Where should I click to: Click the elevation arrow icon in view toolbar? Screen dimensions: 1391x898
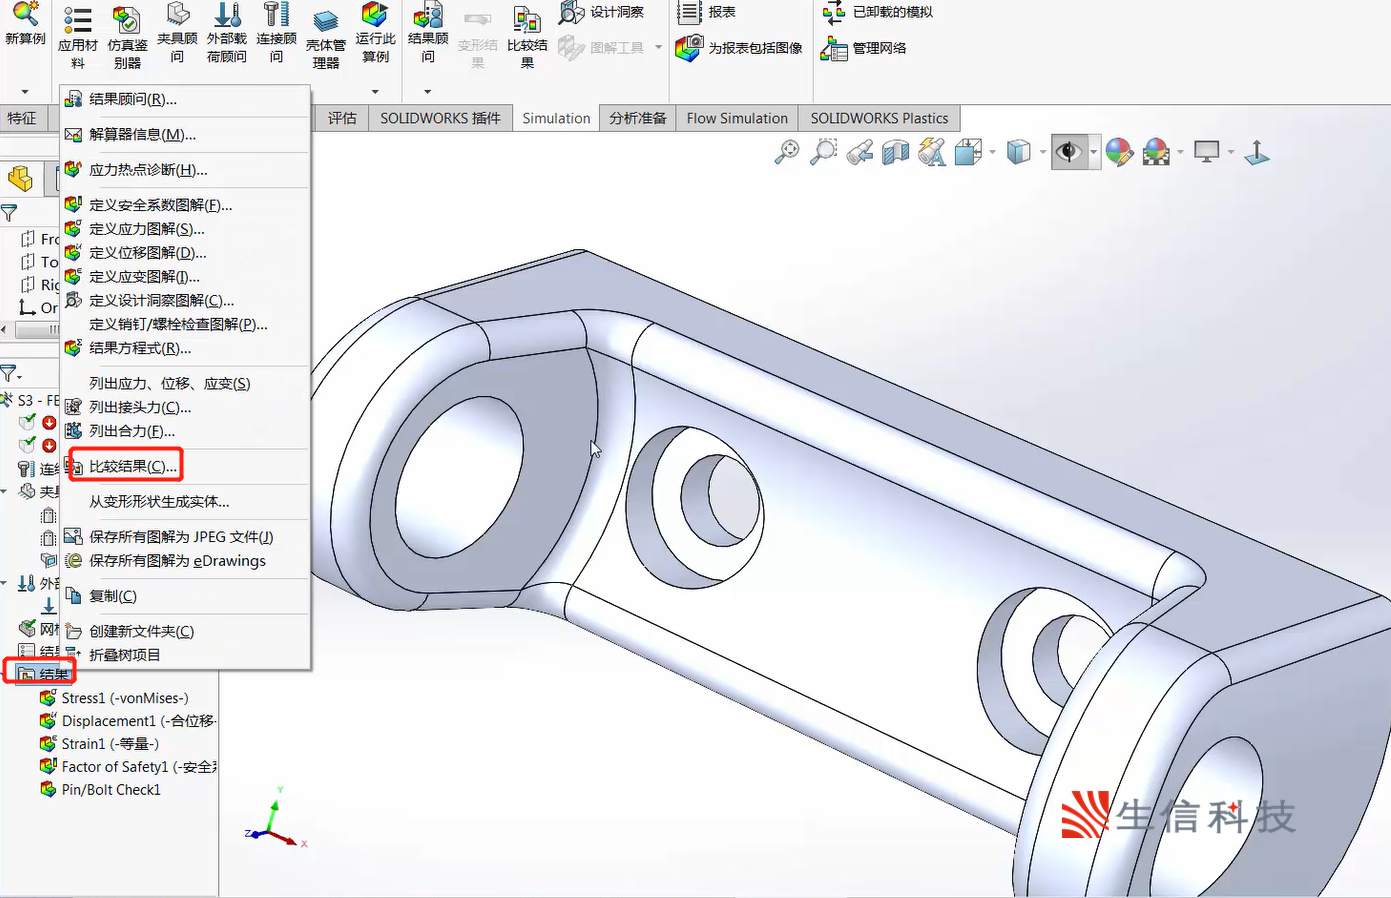pos(1257,152)
